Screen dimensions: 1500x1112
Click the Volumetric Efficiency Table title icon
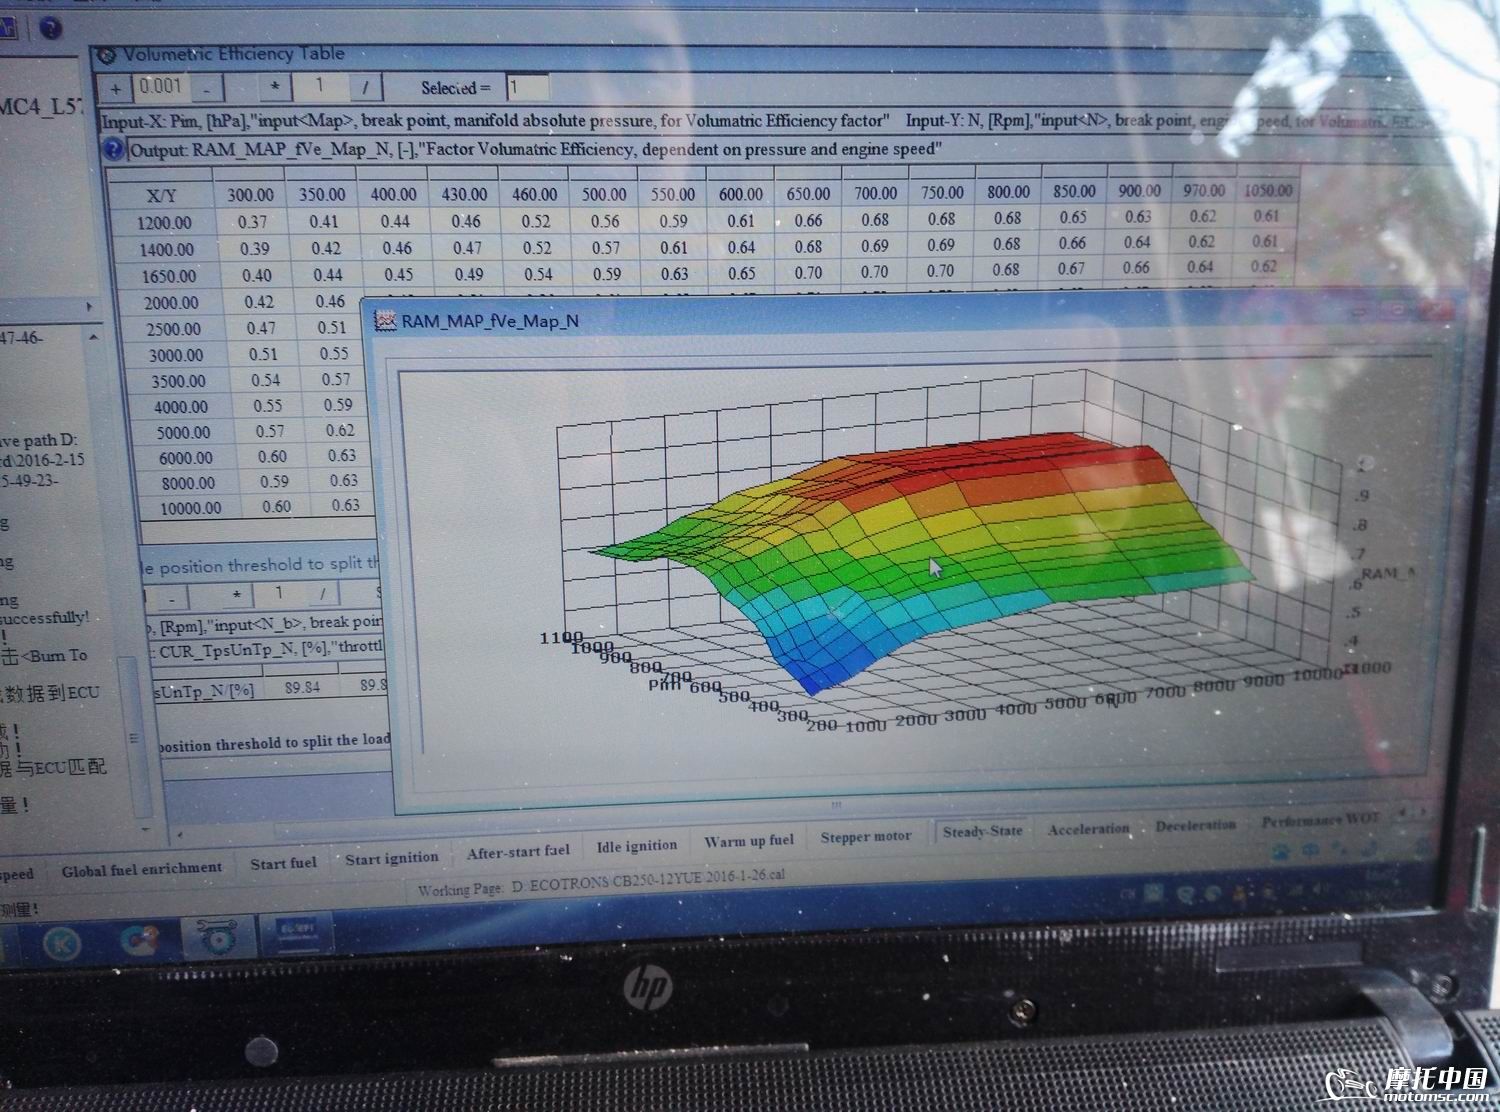(x=106, y=57)
